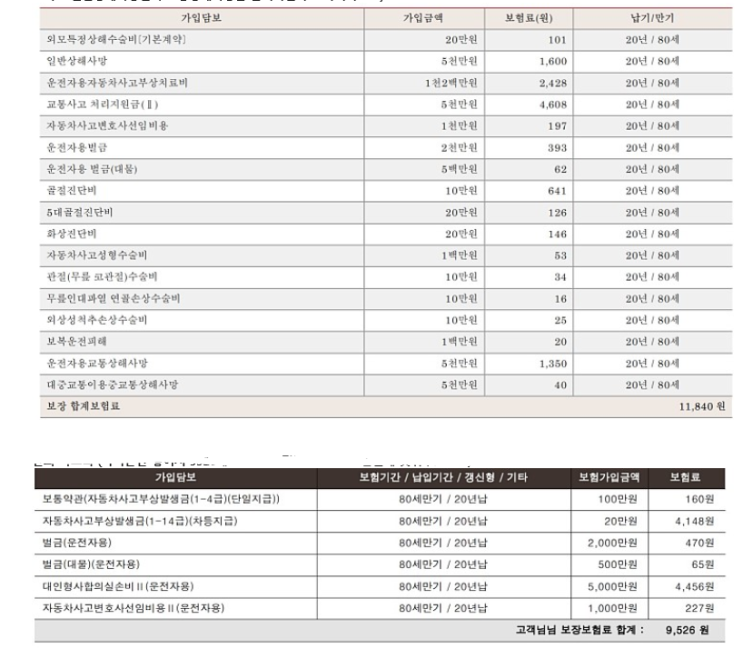Select the 골절진단비 coverage name
743x649 pixels.
click(72, 190)
